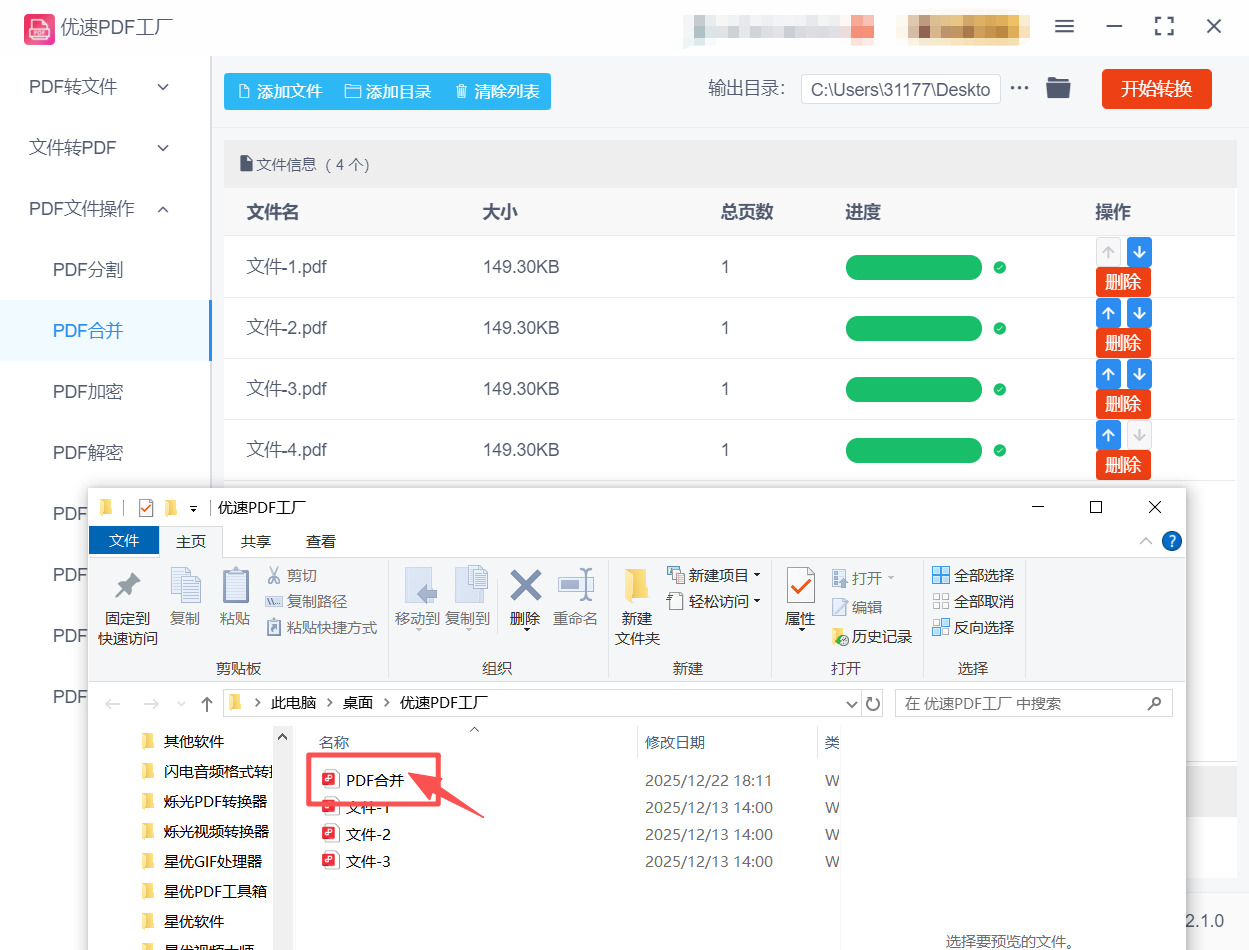This screenshot has height=950, width=1249.
Task: Select the 文件-2 file in Explorer
Action: point(367,834)
